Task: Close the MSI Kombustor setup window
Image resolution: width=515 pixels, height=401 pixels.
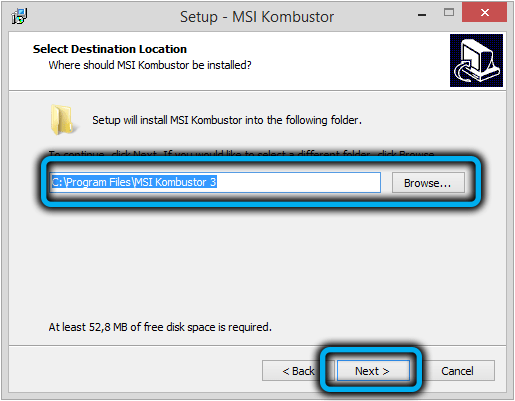Action: 484,12
